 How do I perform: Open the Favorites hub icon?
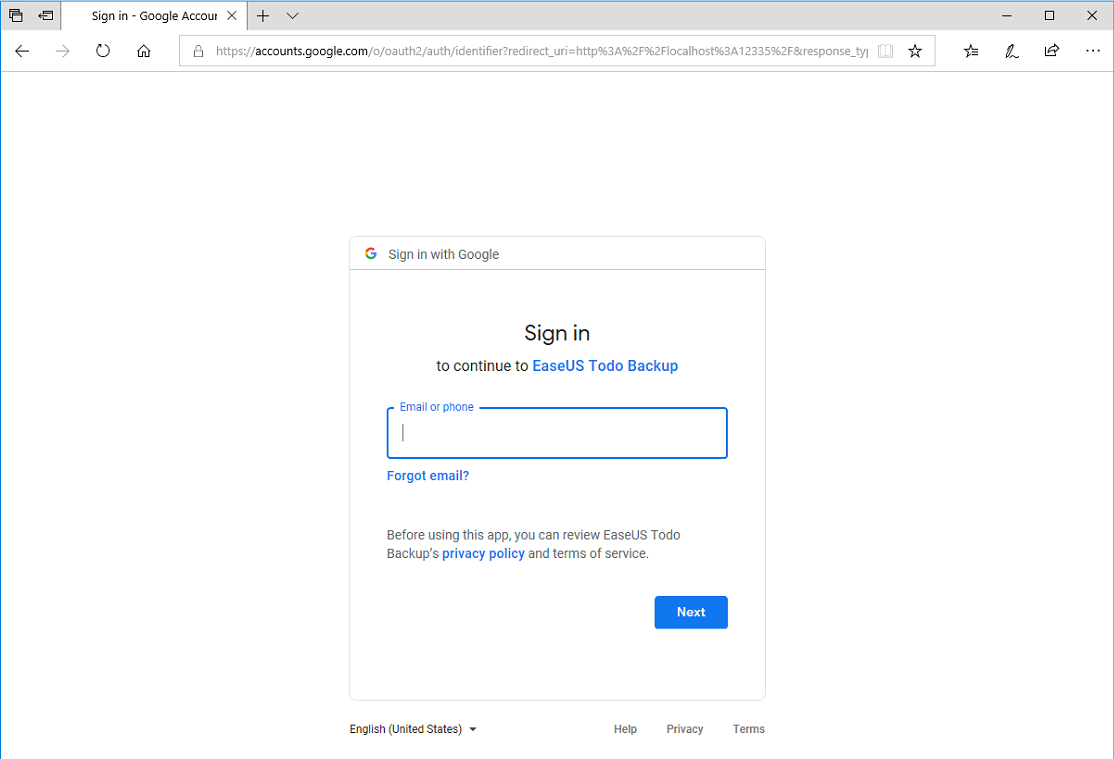point(971,51)
